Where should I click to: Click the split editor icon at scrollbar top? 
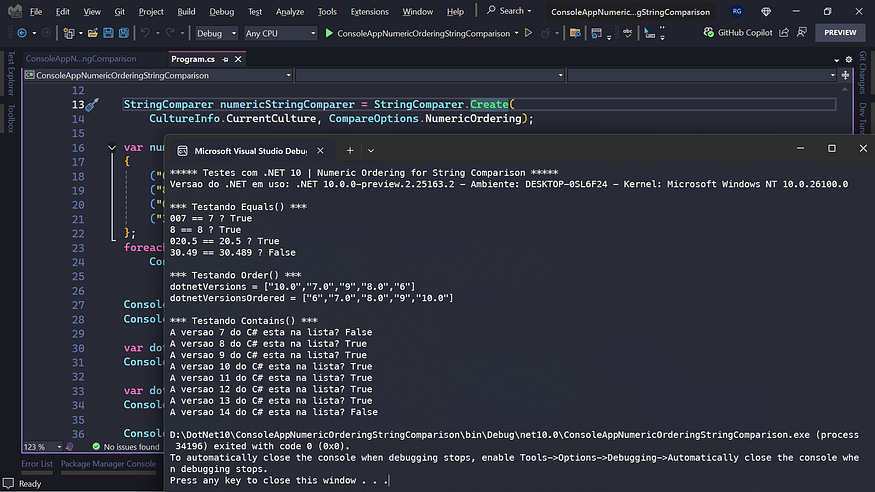tap(845, 75)
